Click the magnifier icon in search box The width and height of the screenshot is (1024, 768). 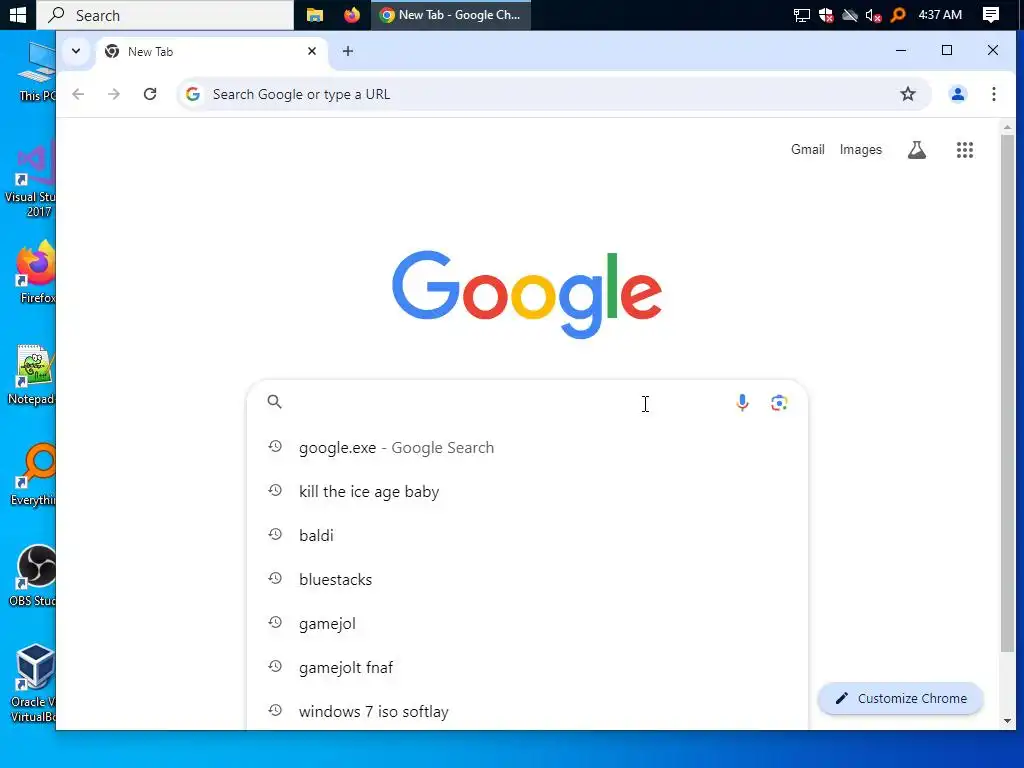[274, 402]
